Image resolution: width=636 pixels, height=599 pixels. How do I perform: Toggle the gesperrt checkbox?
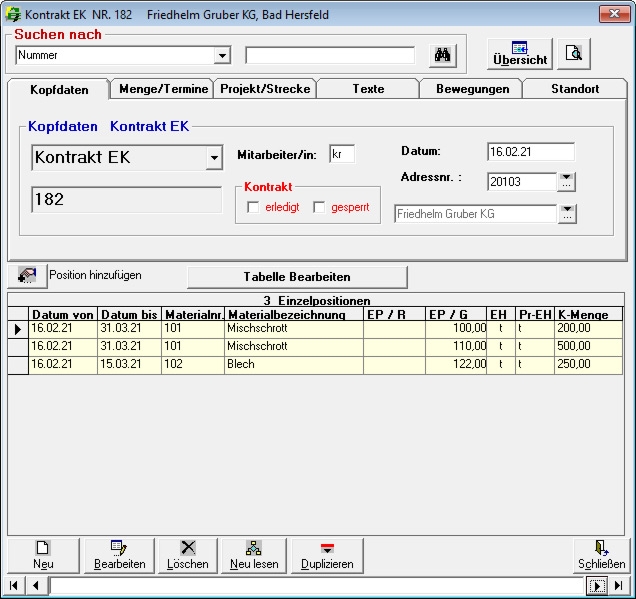319,207
